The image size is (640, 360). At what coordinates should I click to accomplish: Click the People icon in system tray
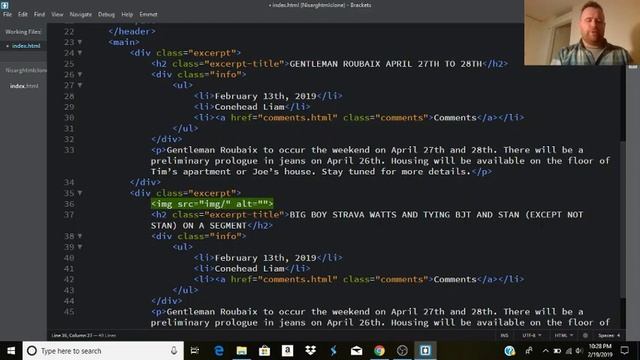529,351
